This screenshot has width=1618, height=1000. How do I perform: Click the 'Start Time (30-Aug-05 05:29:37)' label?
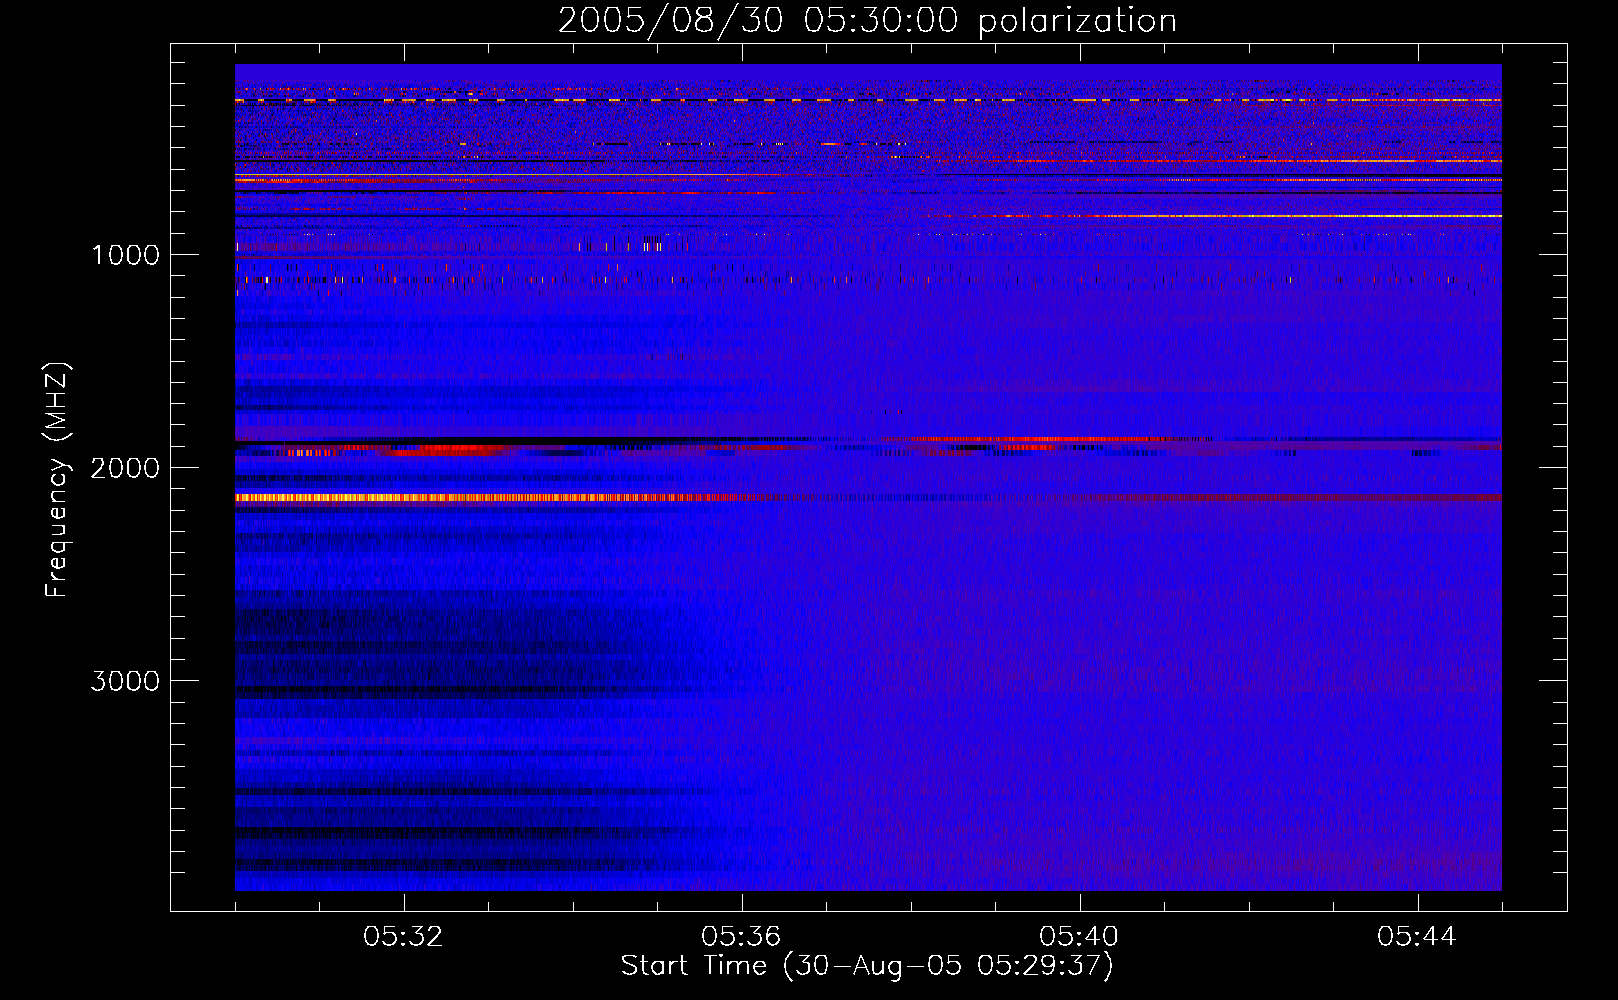point(867,966)
